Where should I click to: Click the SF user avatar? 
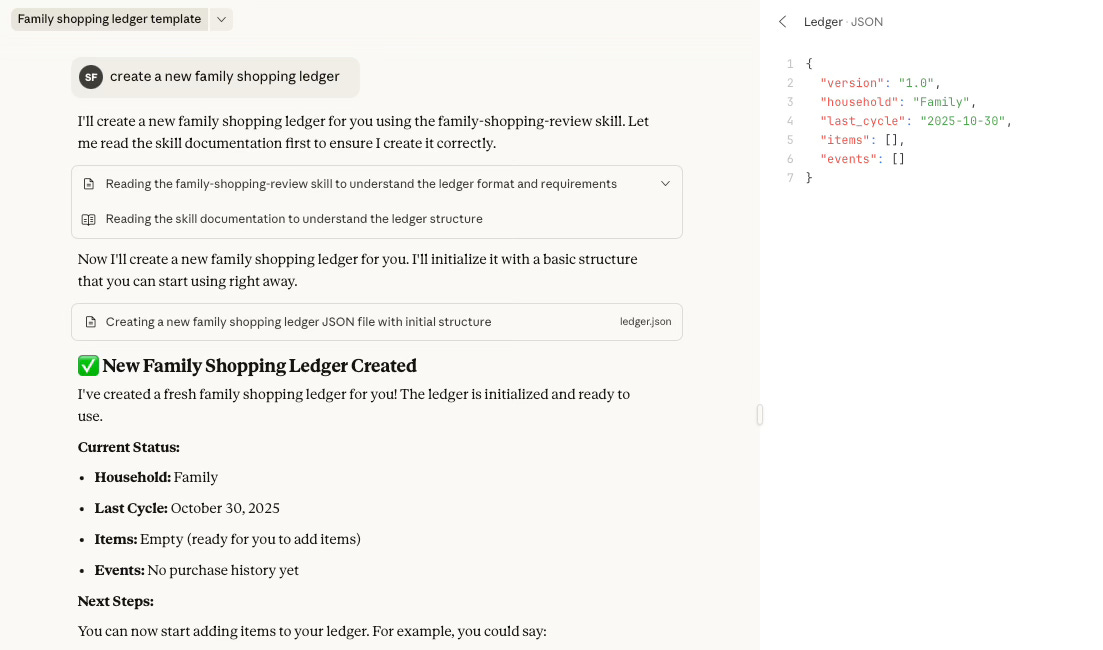coord(91,76)
